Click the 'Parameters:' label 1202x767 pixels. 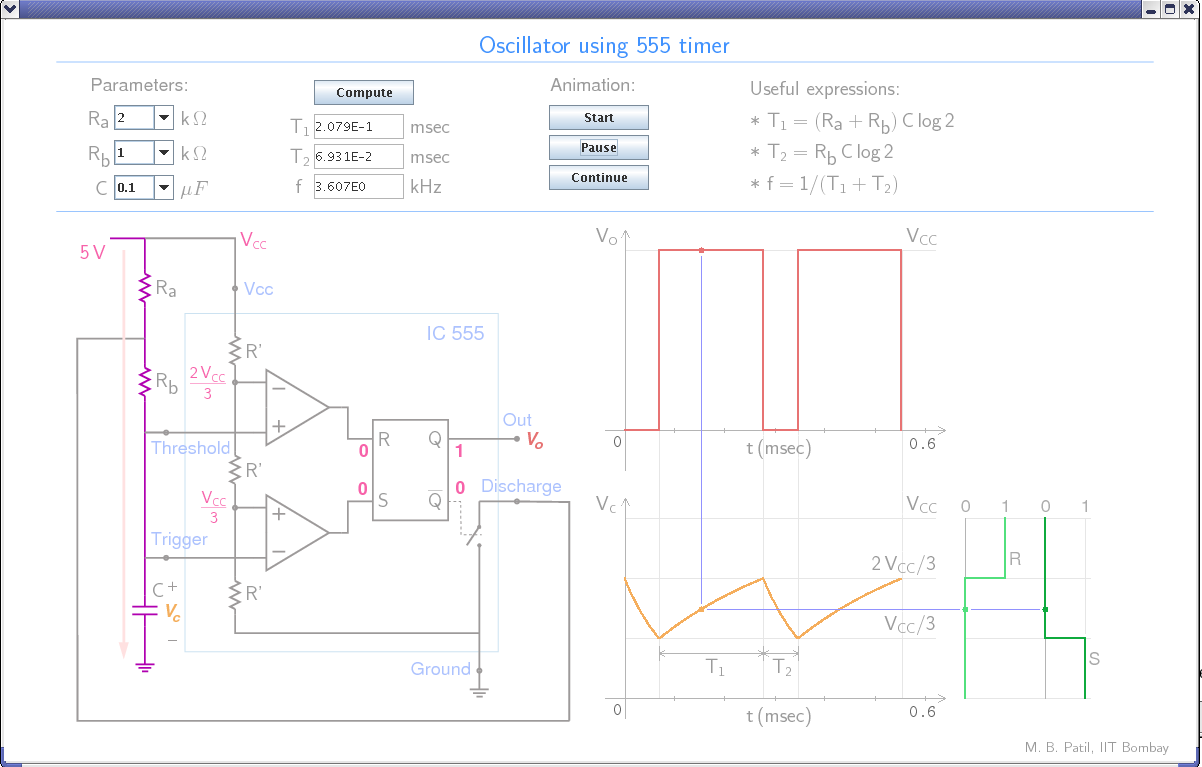pos(139,86)
